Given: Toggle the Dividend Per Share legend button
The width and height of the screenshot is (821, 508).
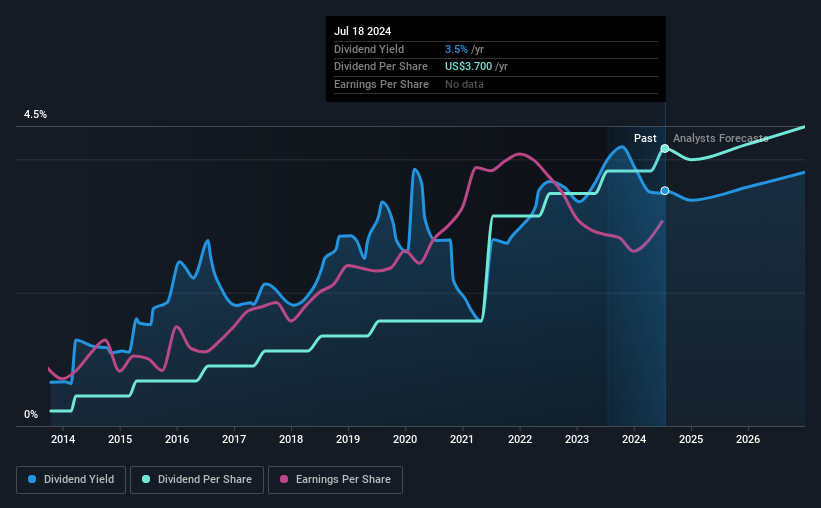Looking at the screenshot, I should click(197, 480).
